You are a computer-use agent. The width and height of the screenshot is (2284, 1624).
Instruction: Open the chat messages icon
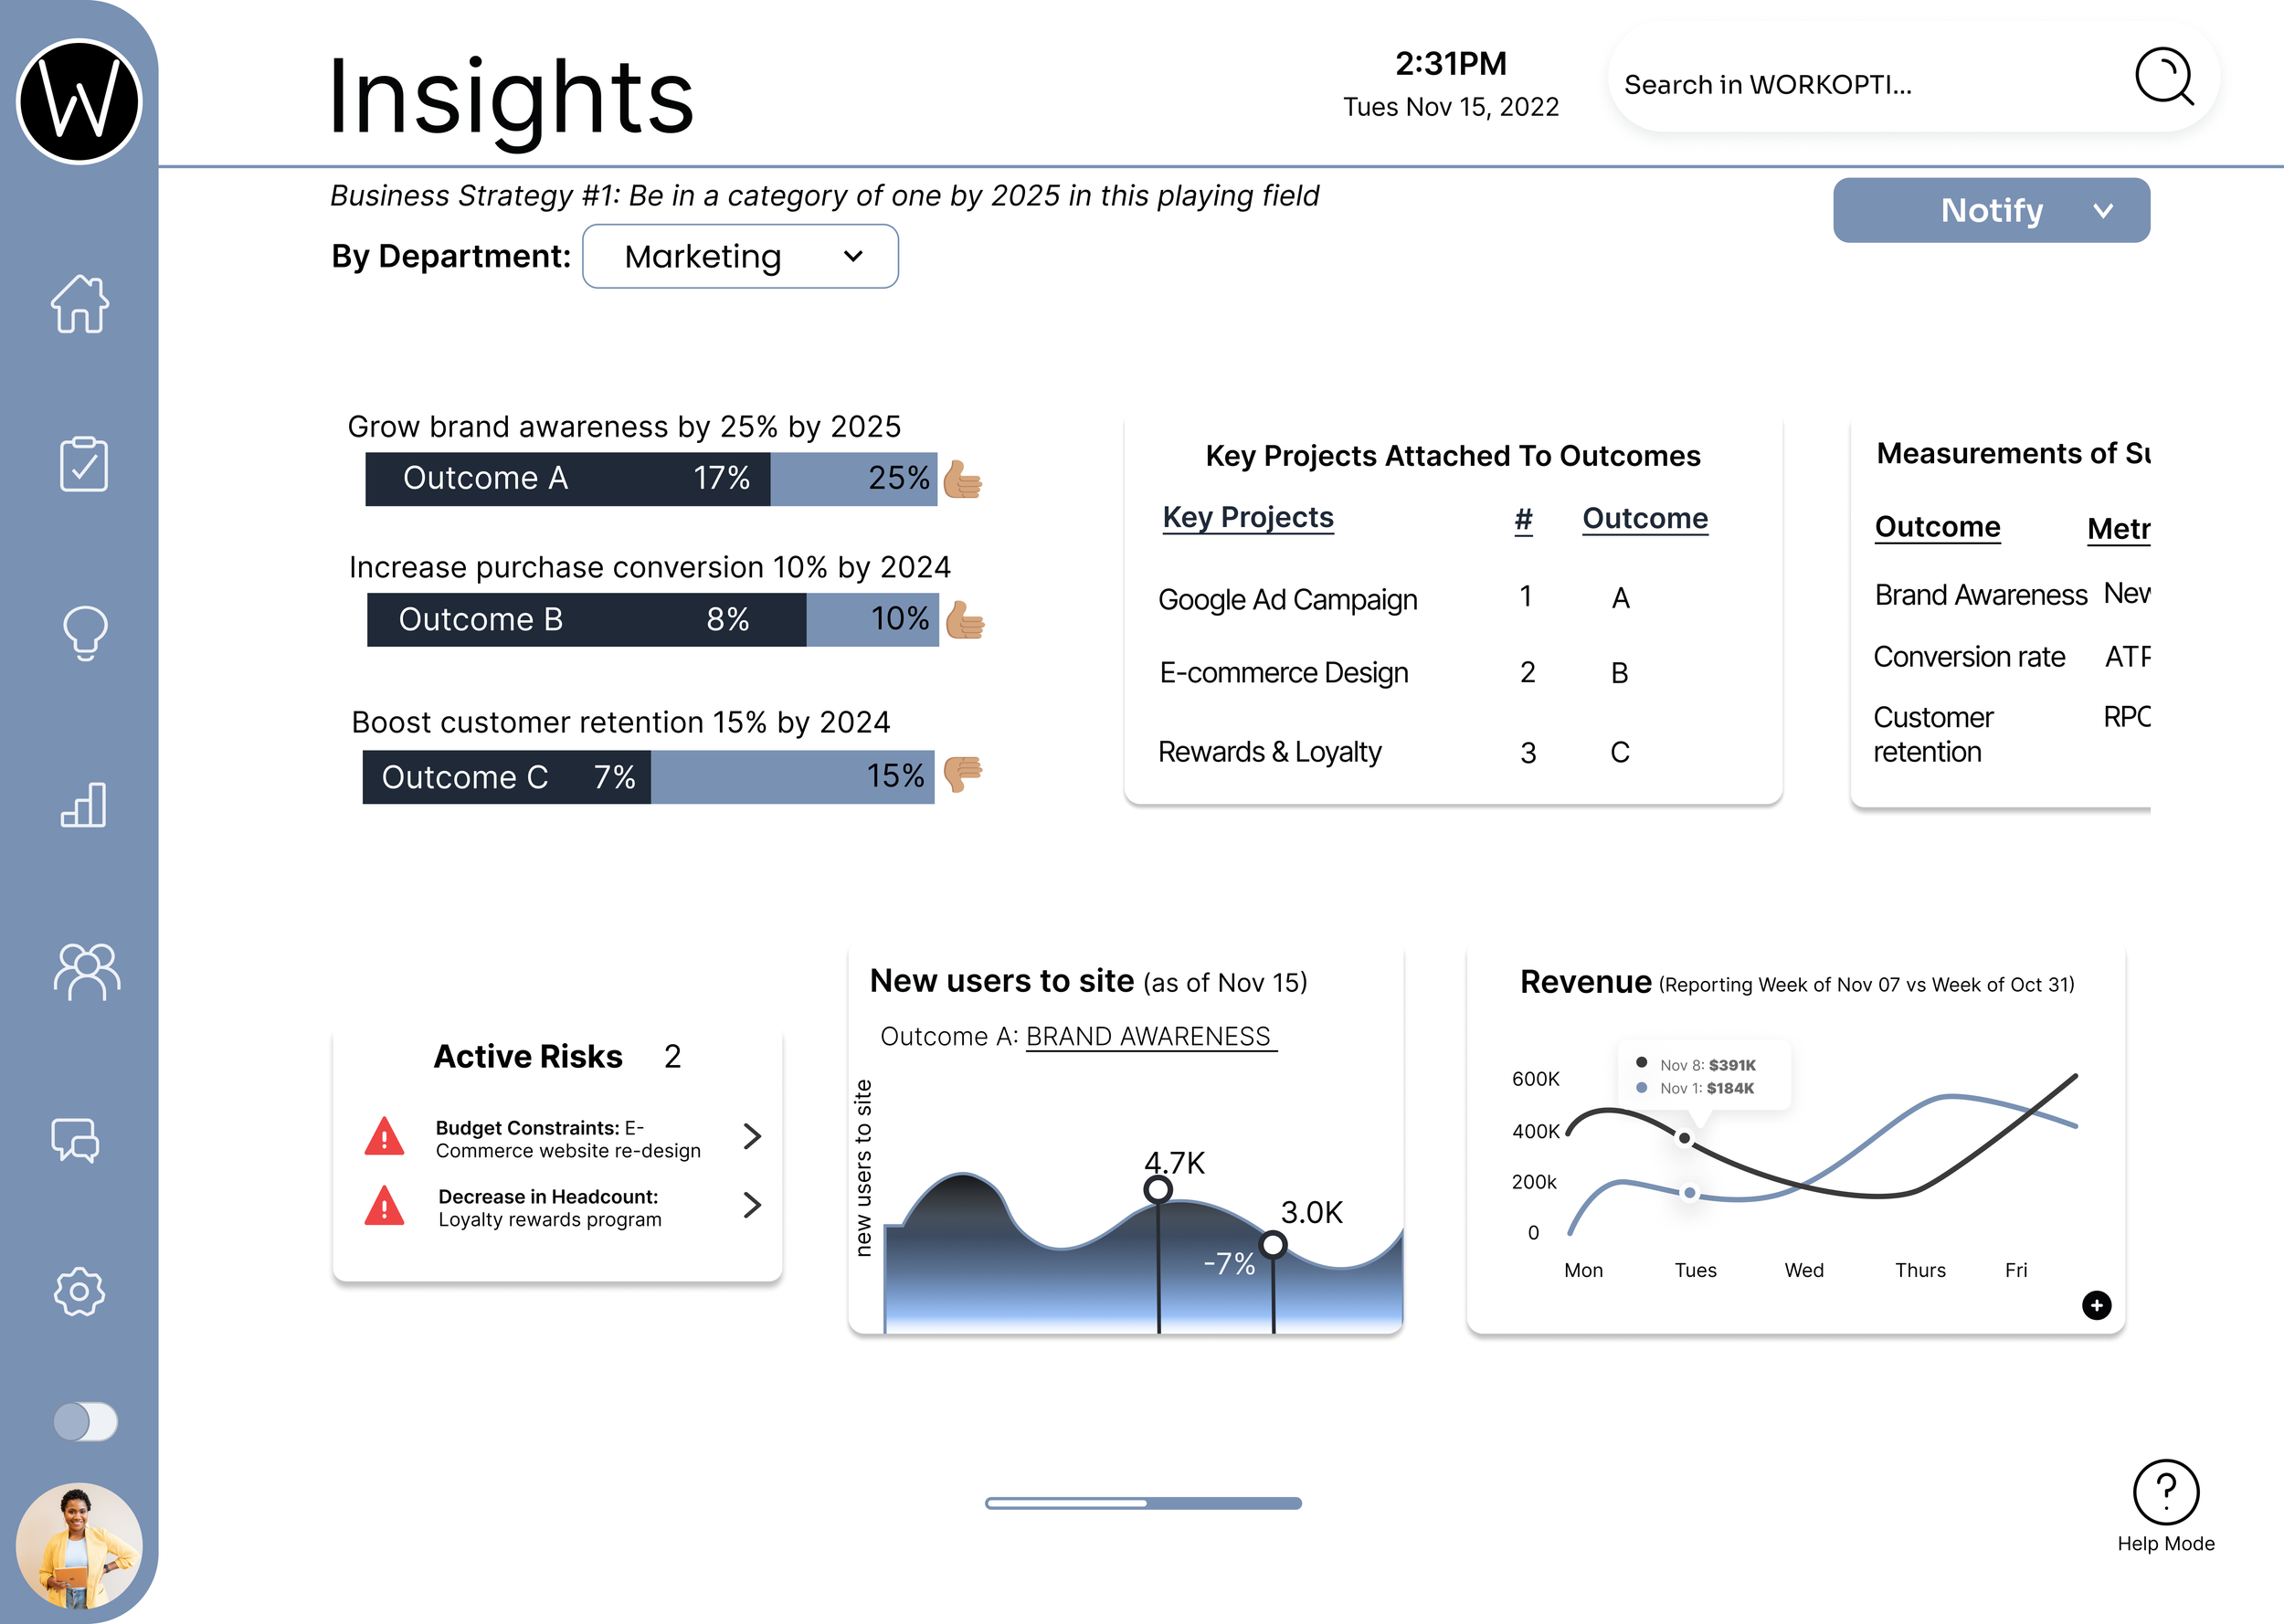pos(76,1140)
